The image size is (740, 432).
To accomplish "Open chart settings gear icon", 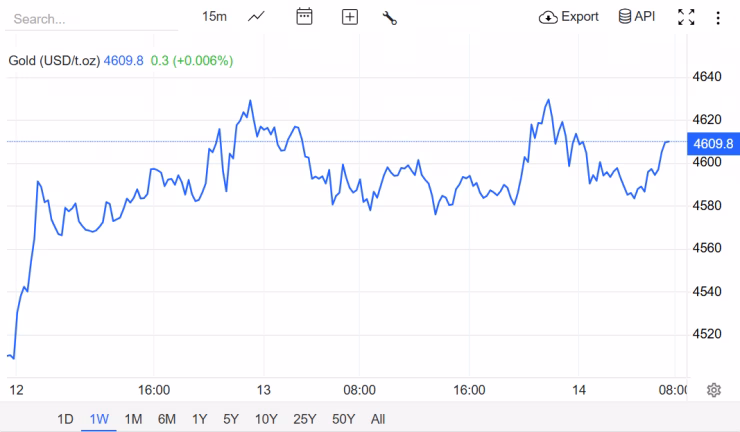I will 714,390.
